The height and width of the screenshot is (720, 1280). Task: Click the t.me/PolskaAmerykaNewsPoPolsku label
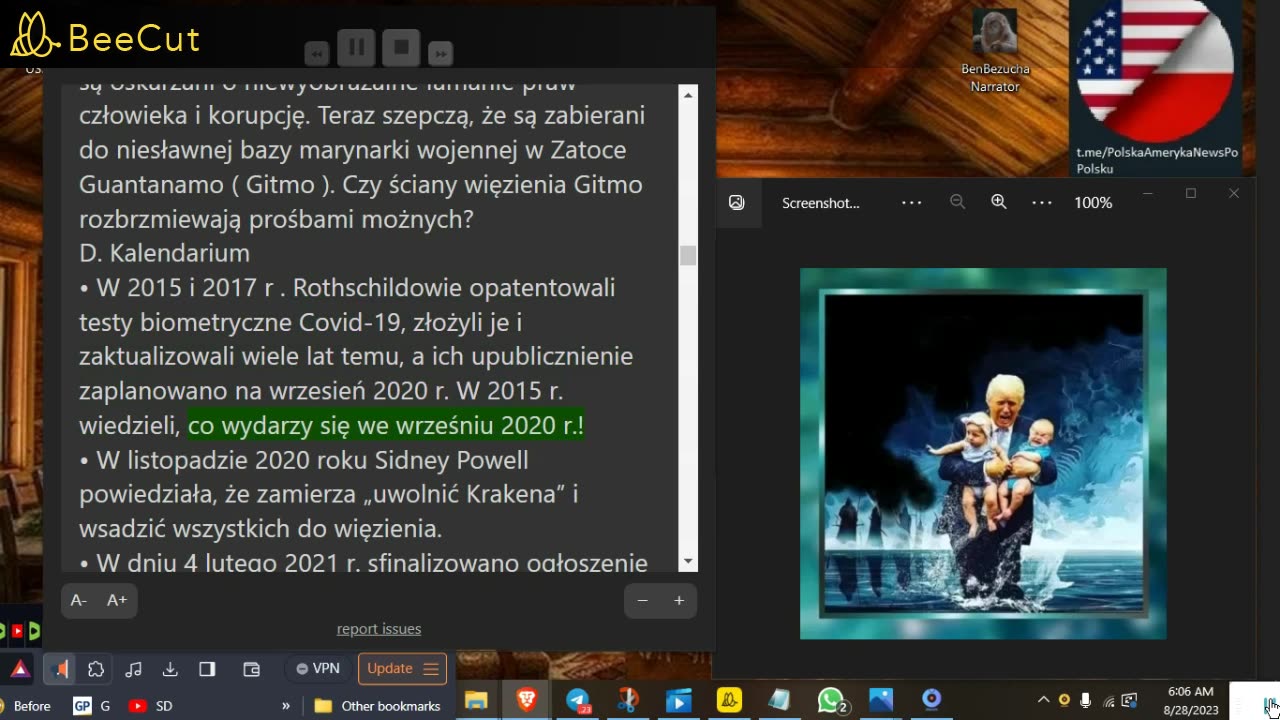(x=1157, y=160)
